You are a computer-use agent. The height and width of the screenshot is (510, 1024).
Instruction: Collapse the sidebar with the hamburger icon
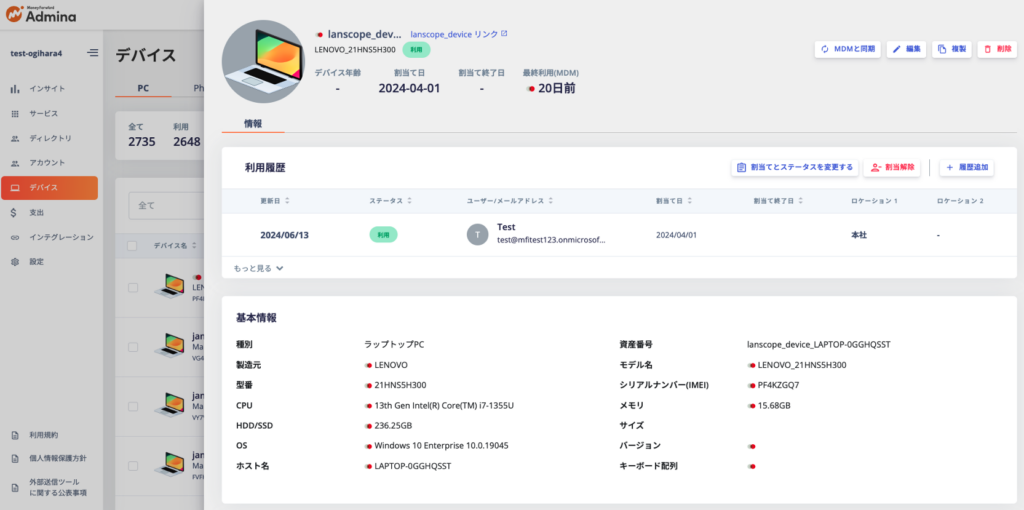point(93,53)
